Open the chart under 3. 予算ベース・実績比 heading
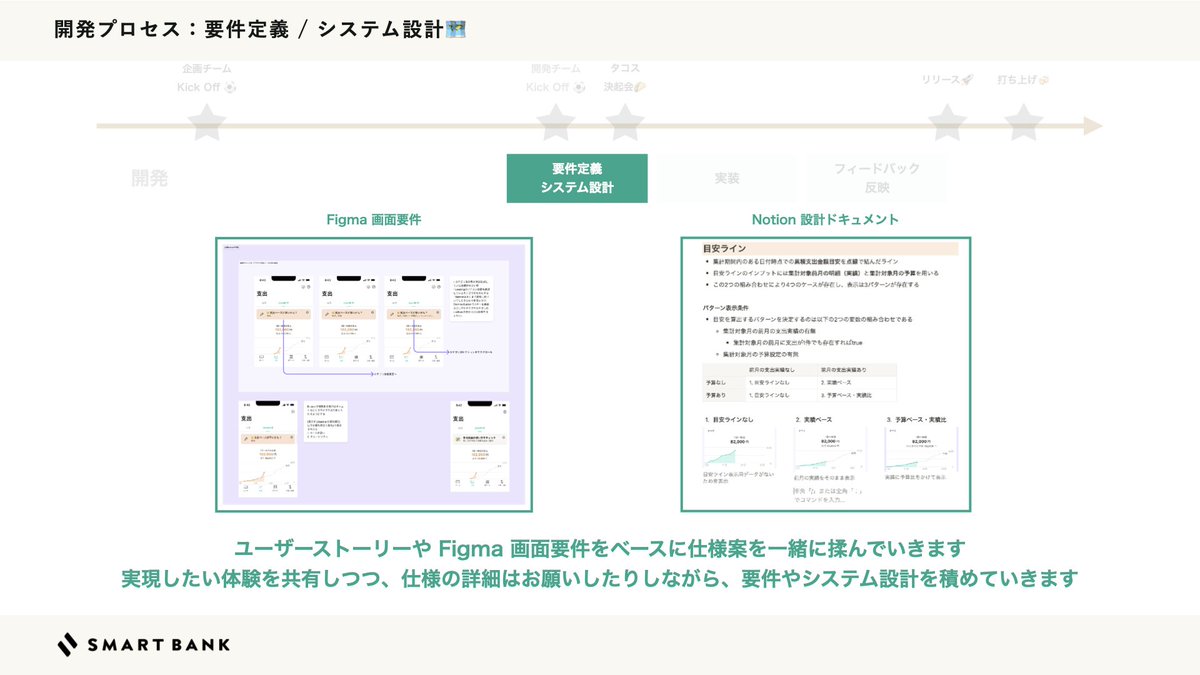This screenshot has width=1200, height=675. coord(922,450)
